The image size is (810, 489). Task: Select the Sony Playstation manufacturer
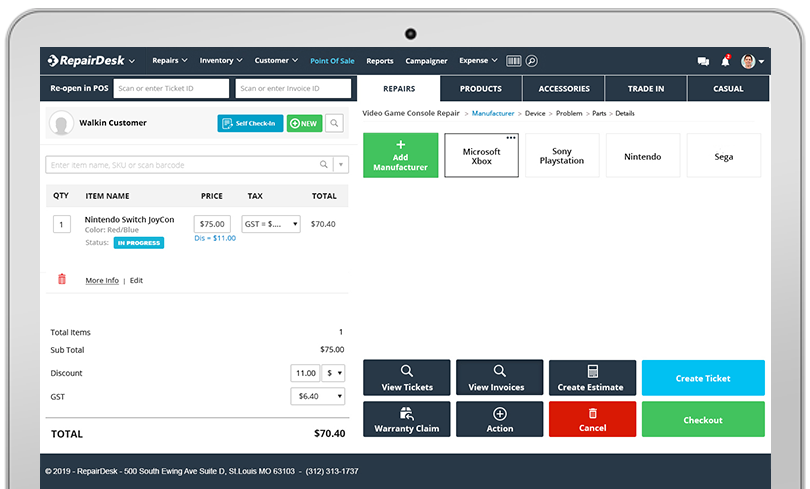coord(562,155)
